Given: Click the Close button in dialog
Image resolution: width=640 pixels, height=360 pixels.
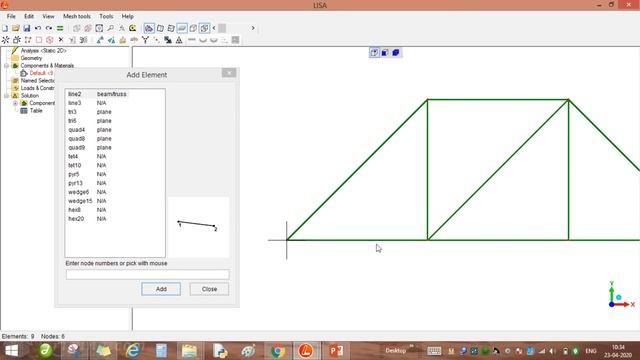Looking at the screenshot, I should tap(209, 289).
